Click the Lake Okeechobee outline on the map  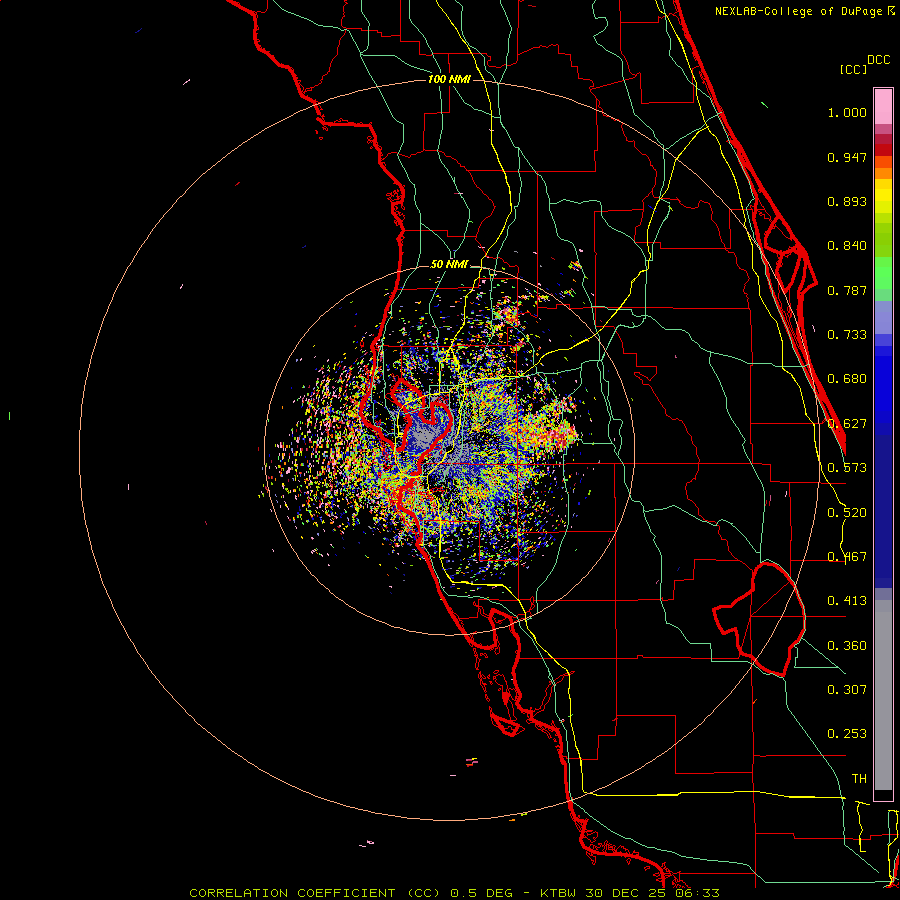point(761,619)
